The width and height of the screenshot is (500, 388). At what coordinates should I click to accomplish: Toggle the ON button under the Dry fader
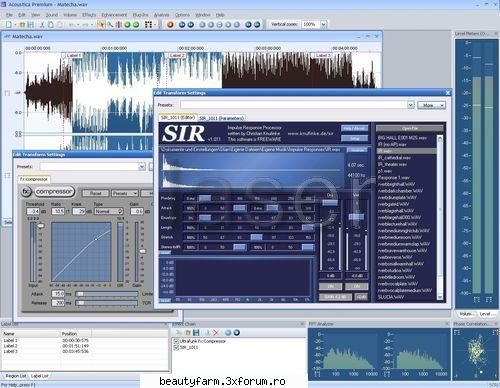pos(330,286)
